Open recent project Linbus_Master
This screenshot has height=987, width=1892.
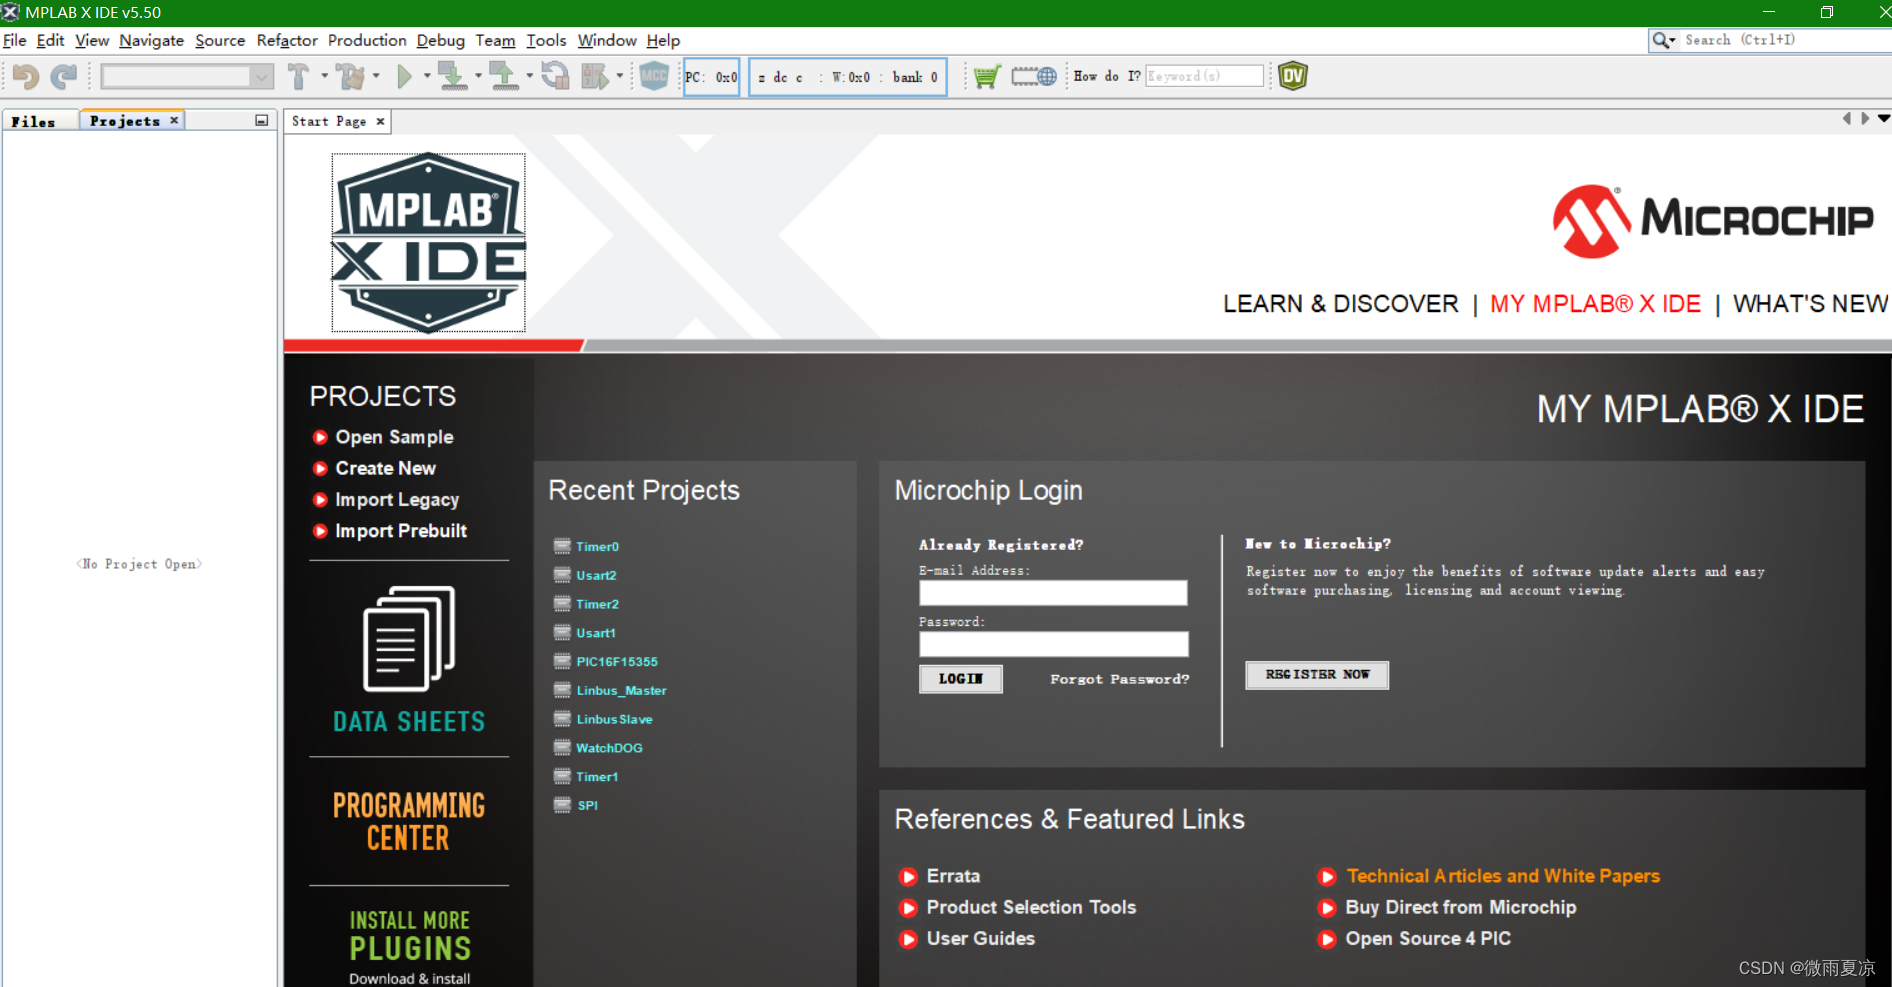pos(621,691)
